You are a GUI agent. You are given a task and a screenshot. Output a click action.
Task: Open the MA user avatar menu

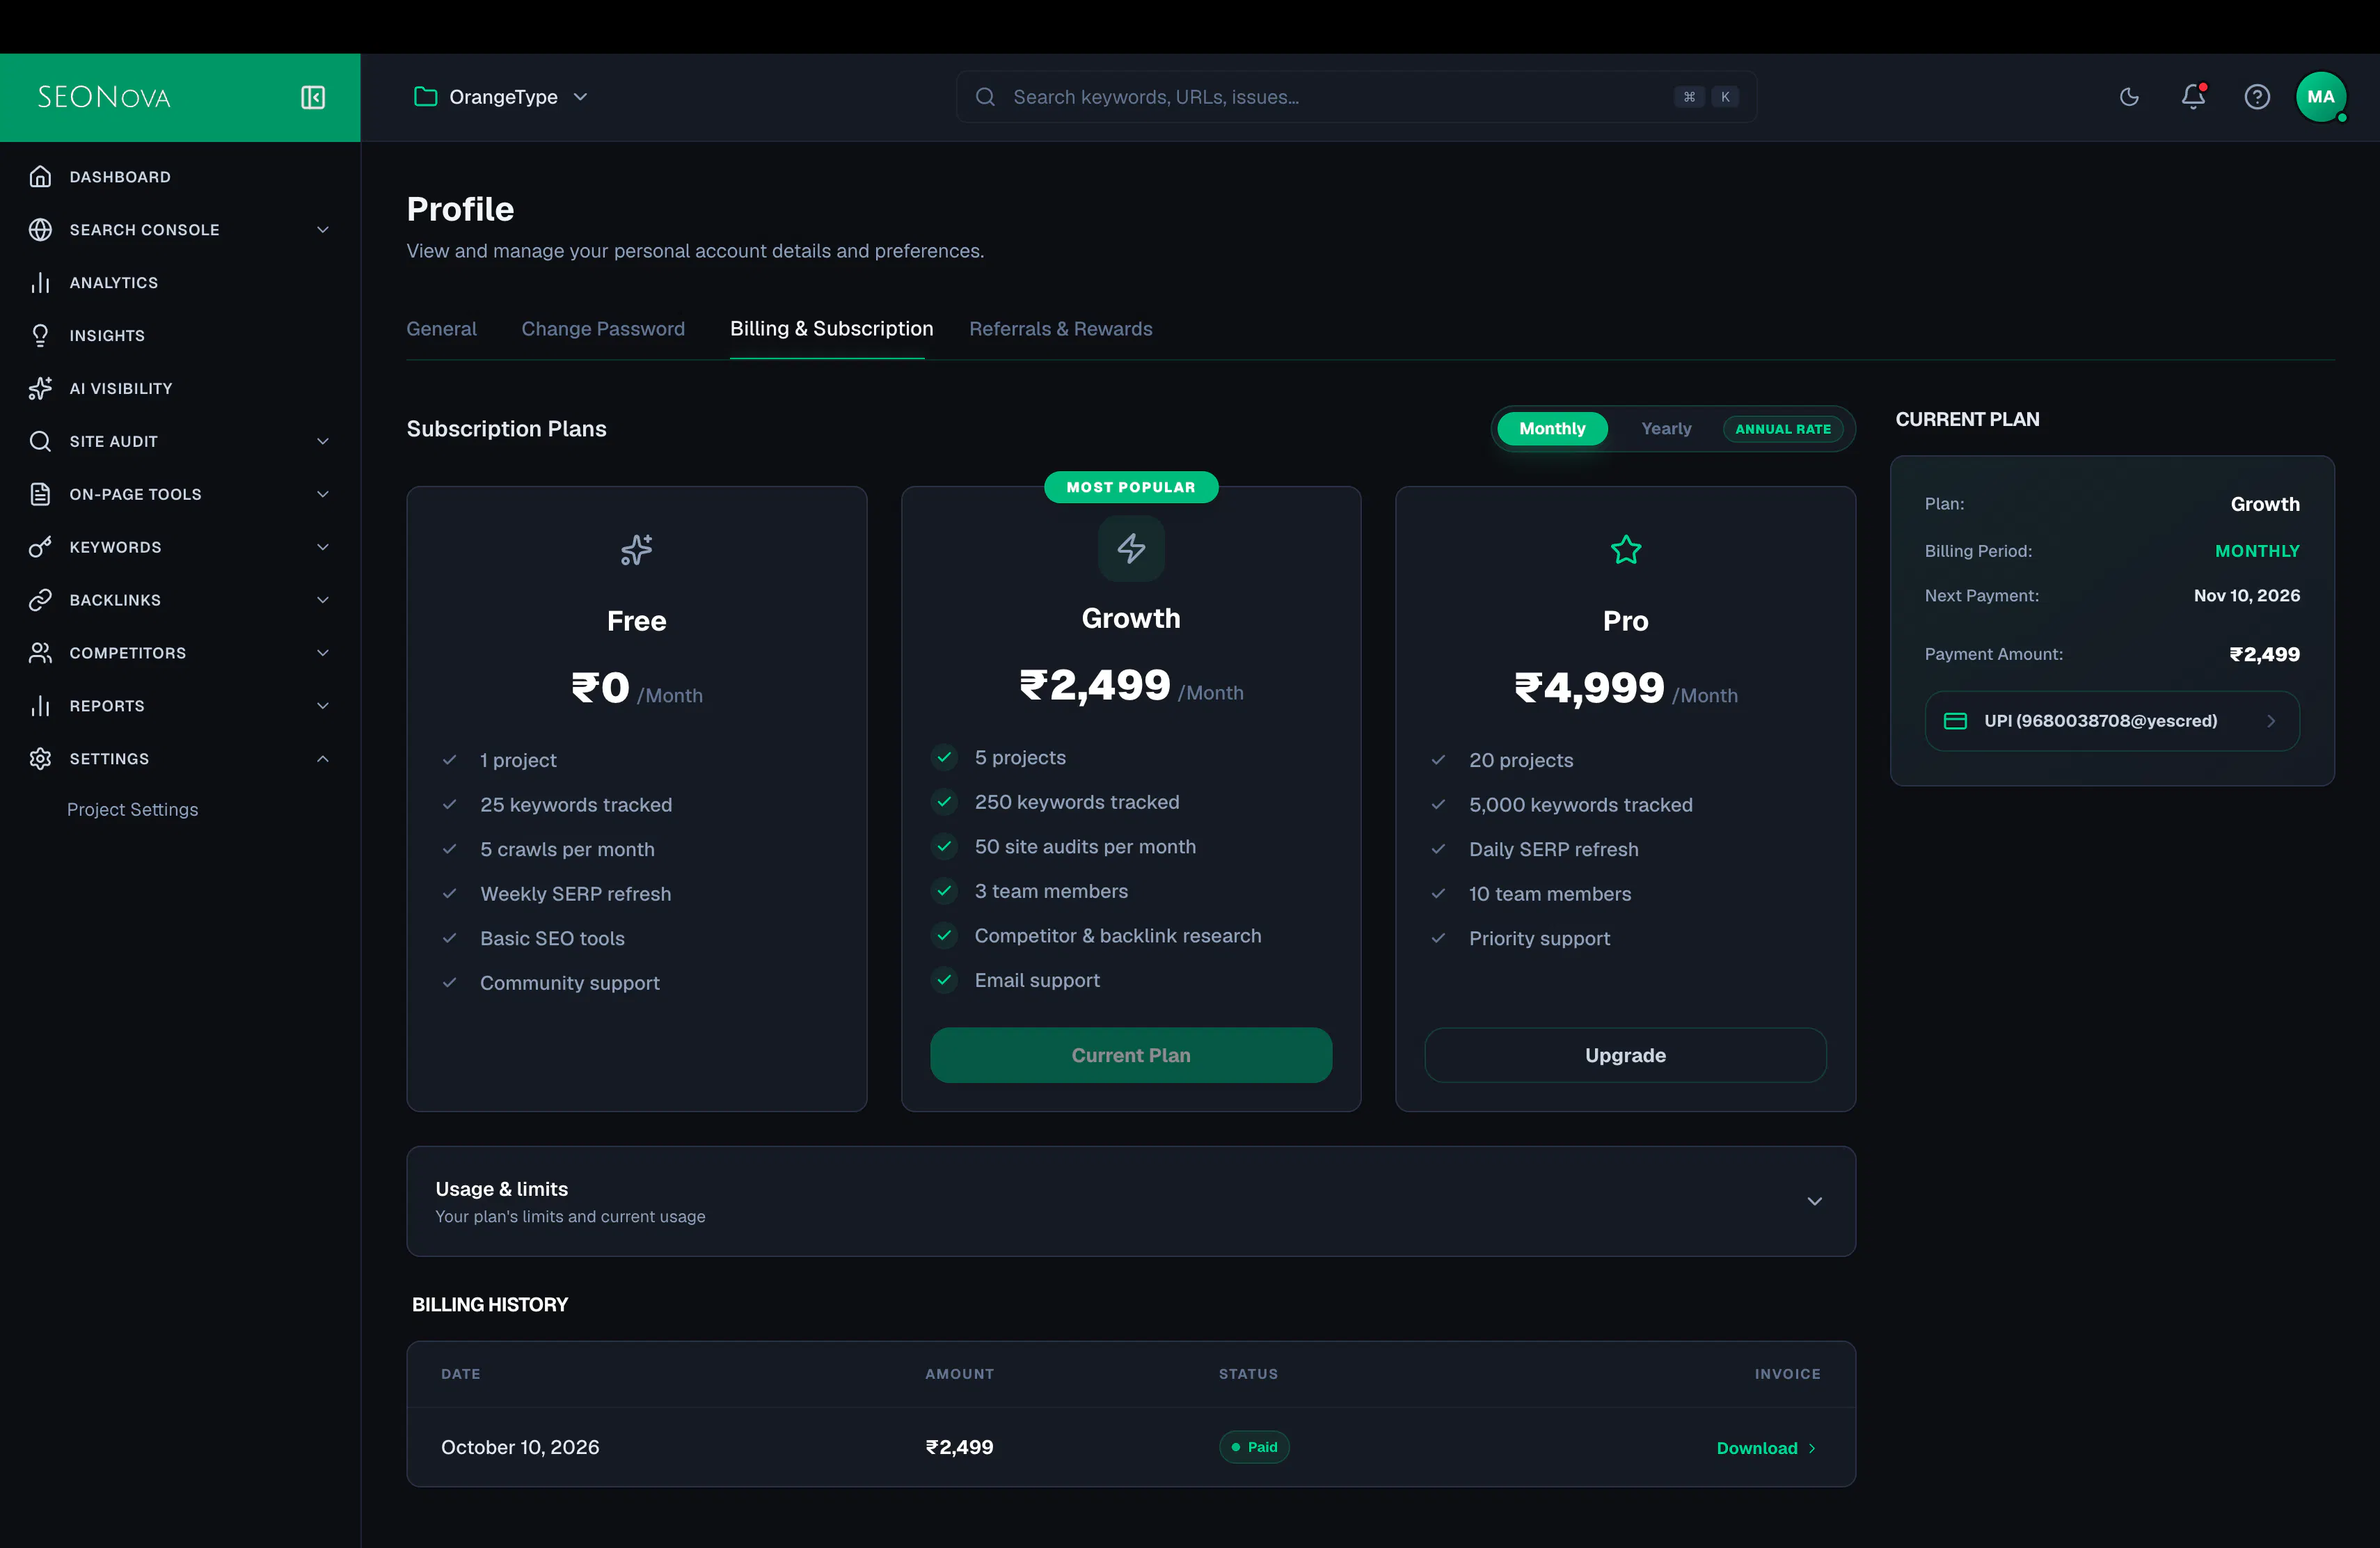[2321, 97]
